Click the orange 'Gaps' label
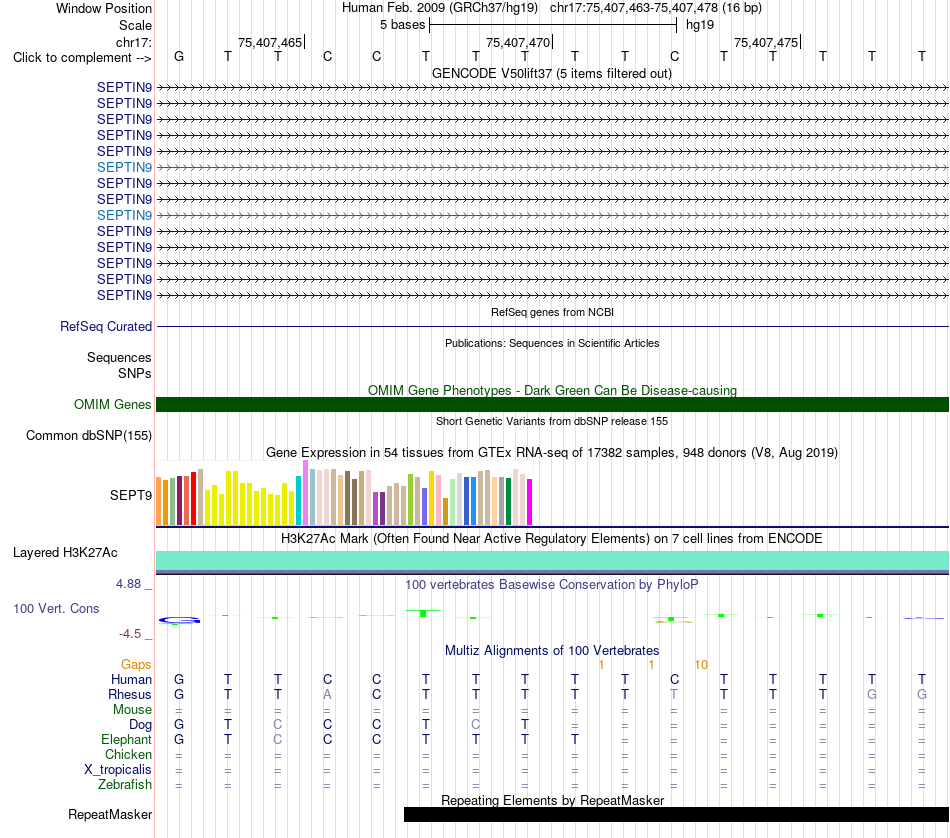Image resolution: width=950 pixels, height=838 pixels. [x=136, y=665]
